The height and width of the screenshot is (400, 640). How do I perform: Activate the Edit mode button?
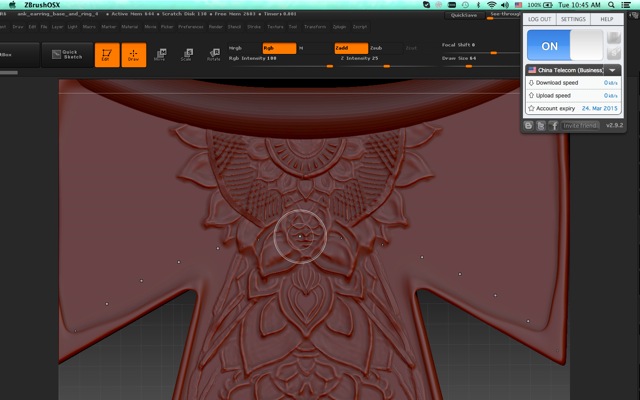click(107, 55)
